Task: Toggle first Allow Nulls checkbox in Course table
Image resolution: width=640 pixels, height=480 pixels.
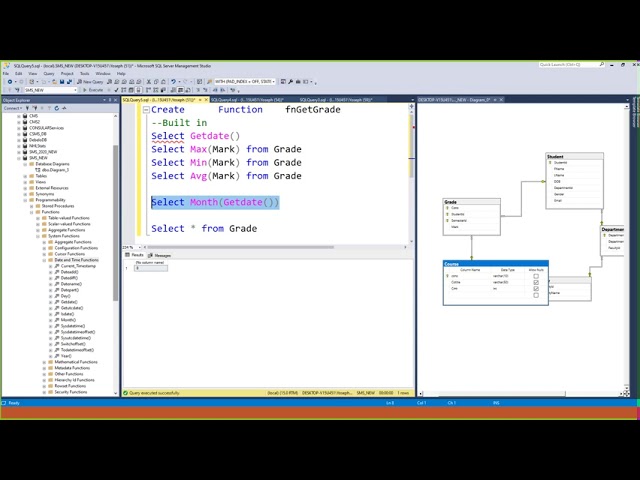Action: click(536, 276)
